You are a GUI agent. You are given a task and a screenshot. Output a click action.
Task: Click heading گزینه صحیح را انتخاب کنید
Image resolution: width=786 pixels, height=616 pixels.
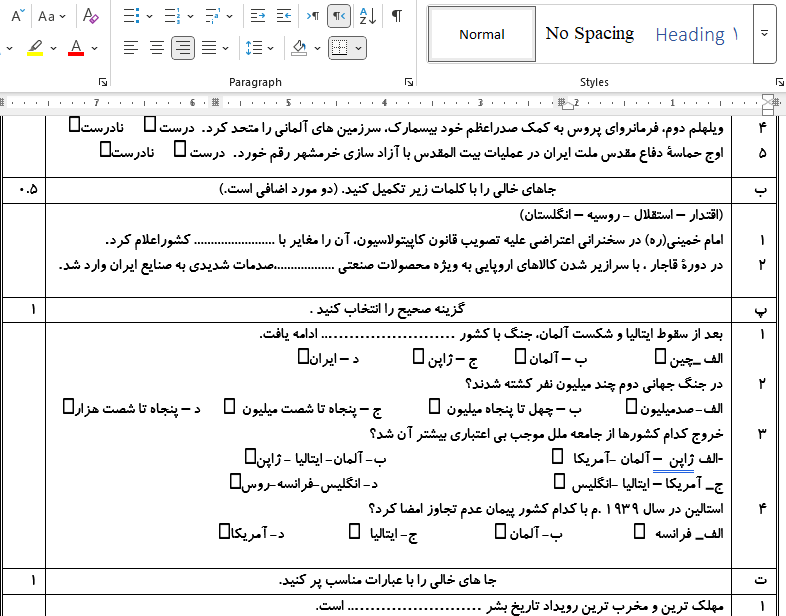[x=387, y=309]
